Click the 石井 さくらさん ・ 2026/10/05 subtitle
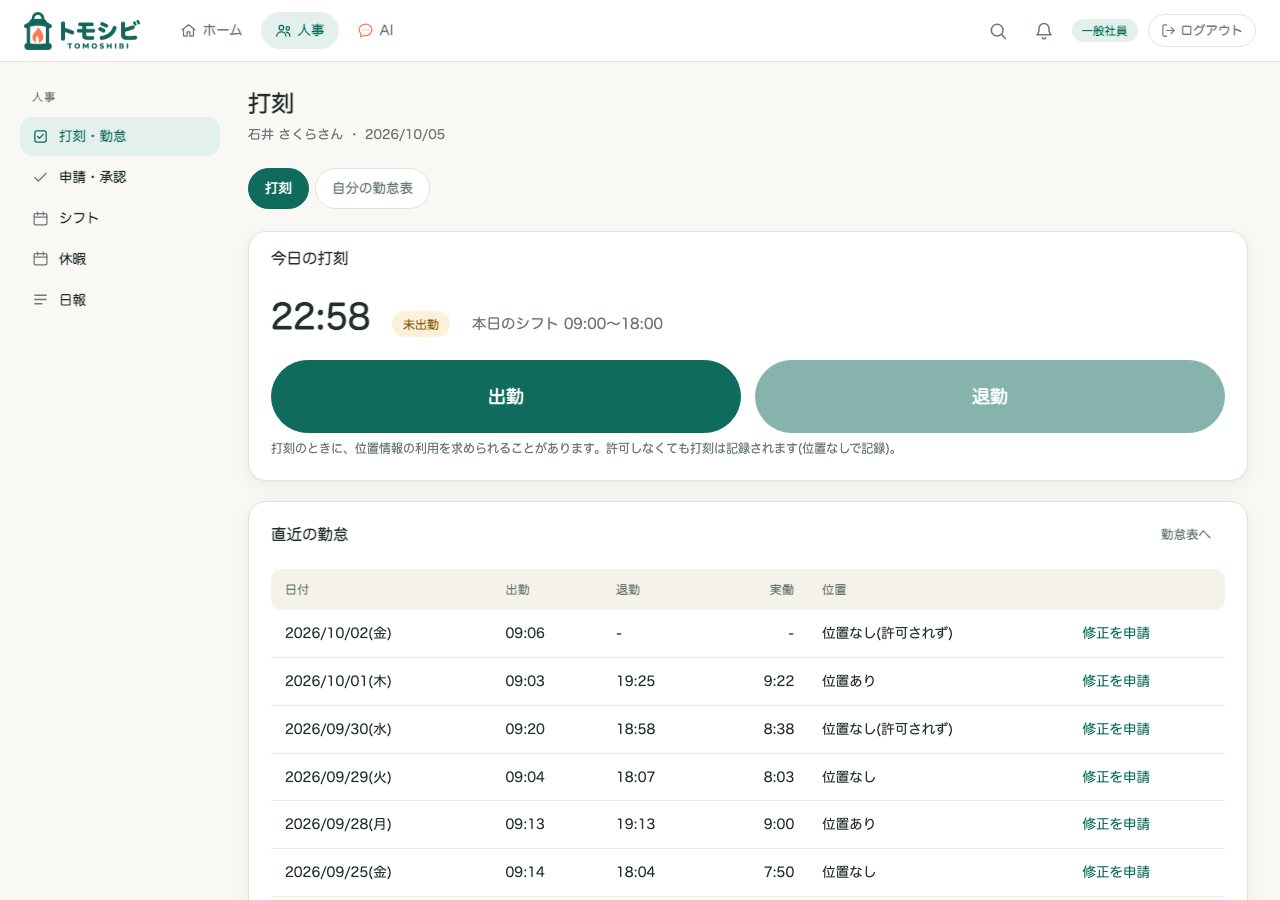 click(347, 134)
